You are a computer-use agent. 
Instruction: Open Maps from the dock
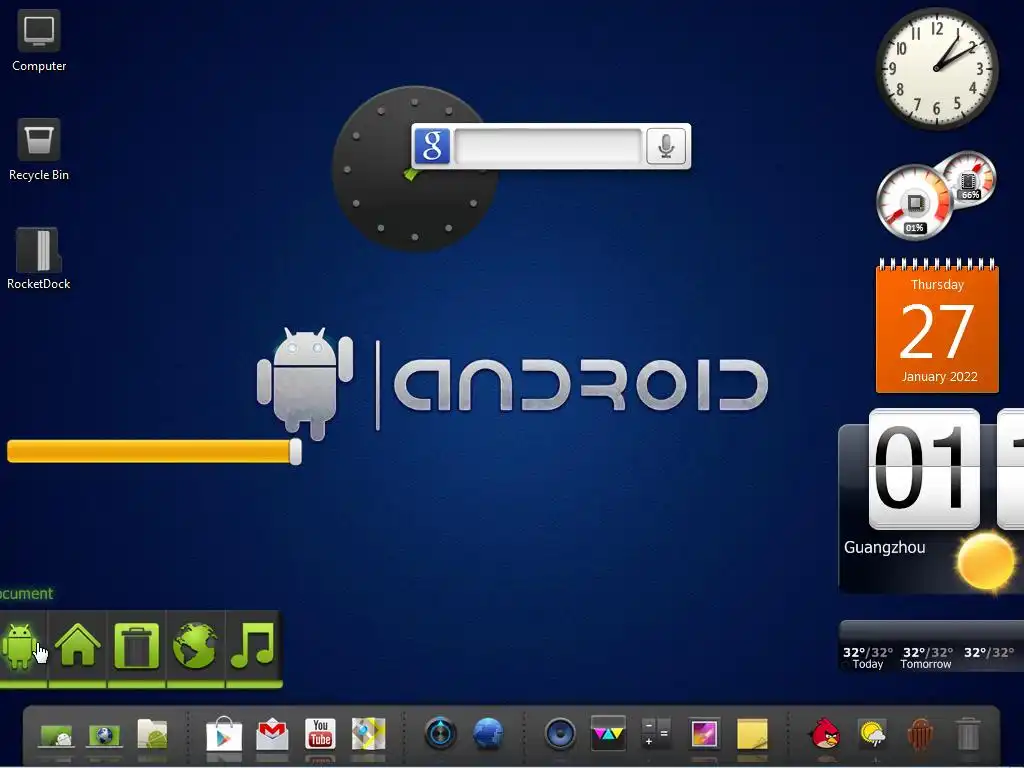coord(368,734)
